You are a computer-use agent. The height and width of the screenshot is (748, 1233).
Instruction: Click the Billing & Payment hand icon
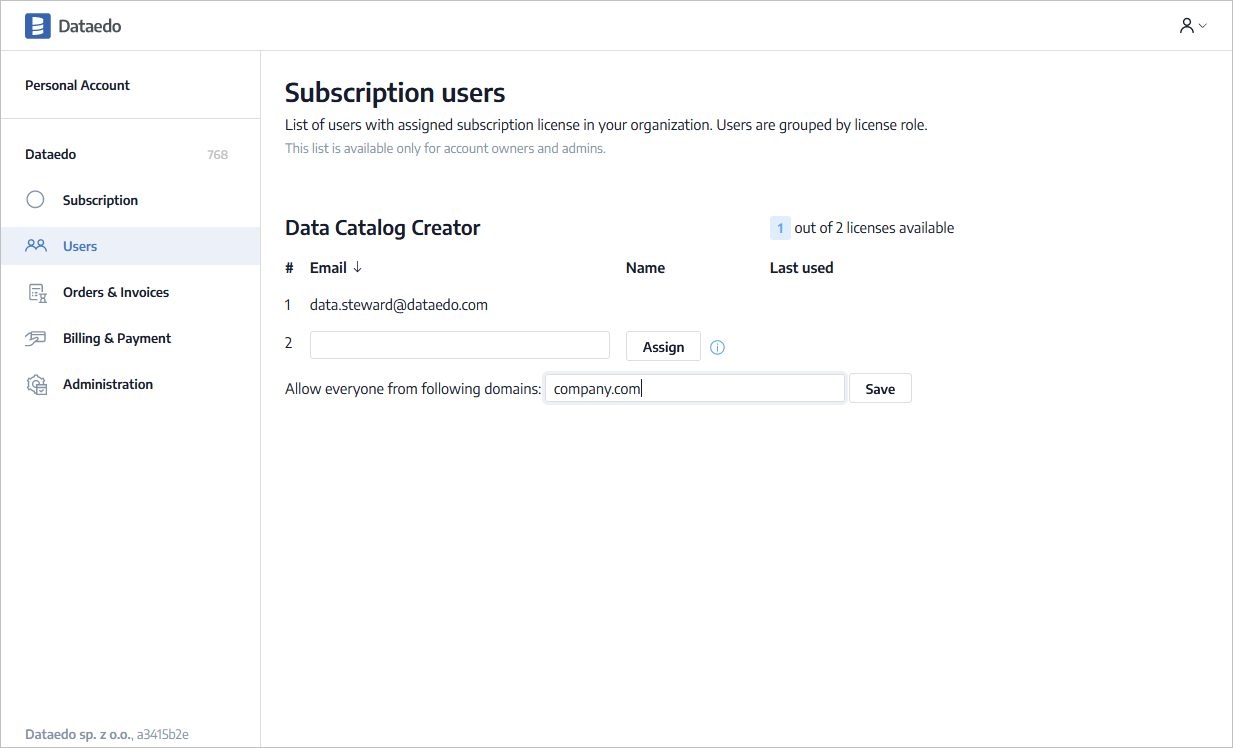(36, 339)
